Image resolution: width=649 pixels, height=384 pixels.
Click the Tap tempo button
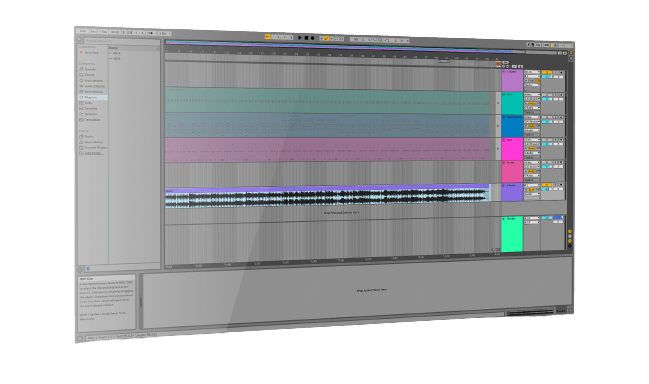pyautogui.click(x=104, y=31)
